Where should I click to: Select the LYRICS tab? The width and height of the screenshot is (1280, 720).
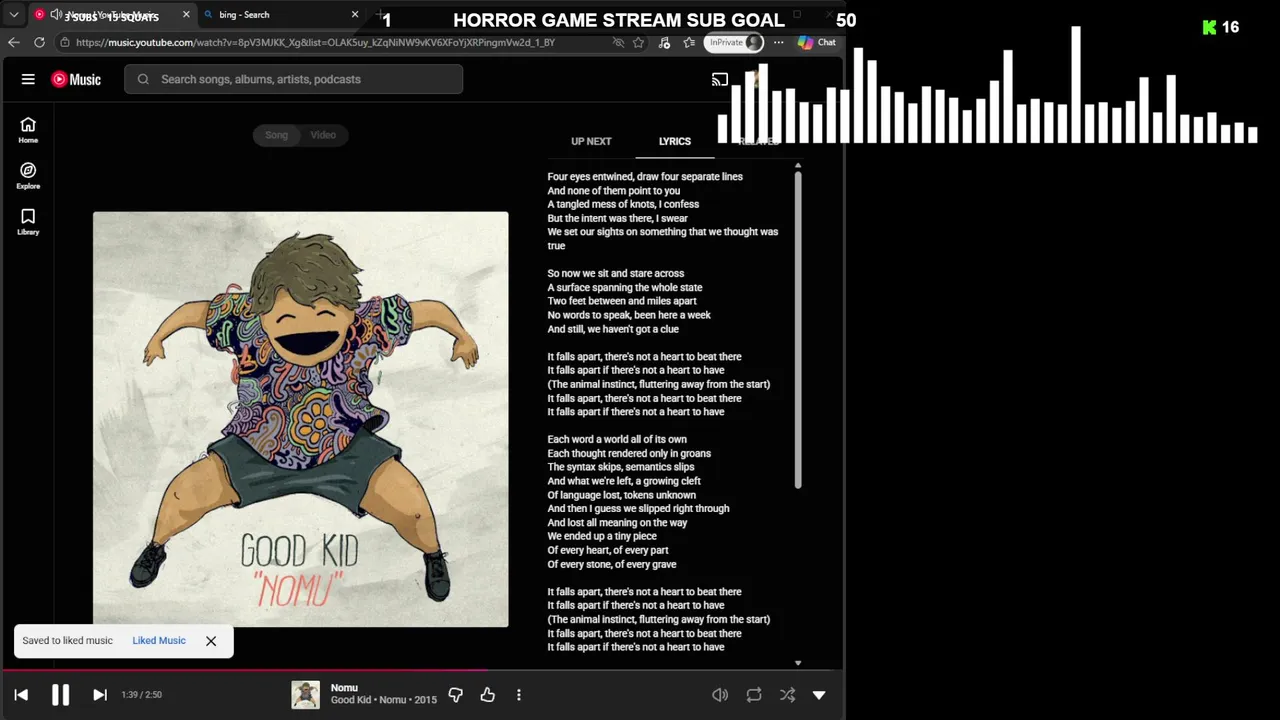coord(675,141)
